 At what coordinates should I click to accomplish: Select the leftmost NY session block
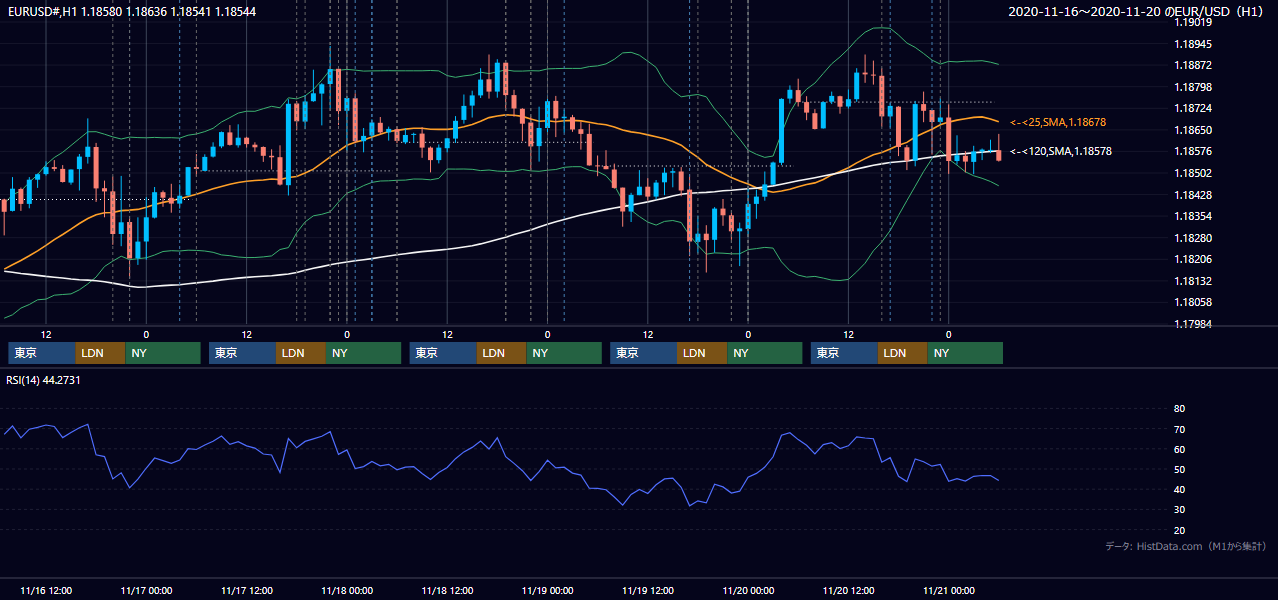click(163, 353)
